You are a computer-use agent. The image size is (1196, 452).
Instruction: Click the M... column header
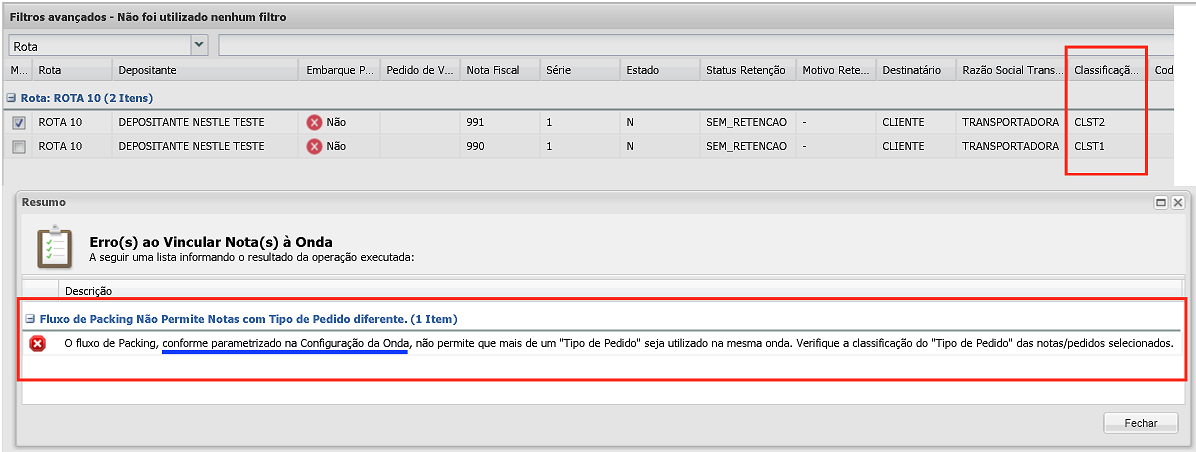point(19,70)
